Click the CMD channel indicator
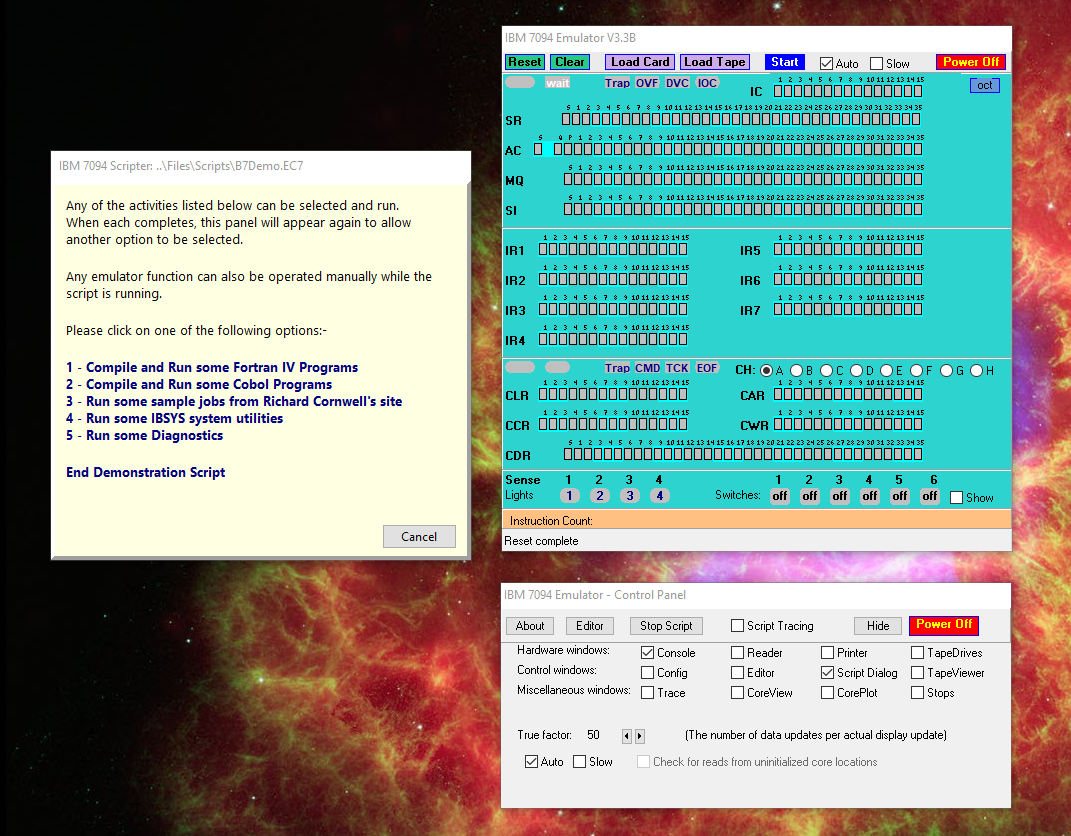 coord(648,368)
